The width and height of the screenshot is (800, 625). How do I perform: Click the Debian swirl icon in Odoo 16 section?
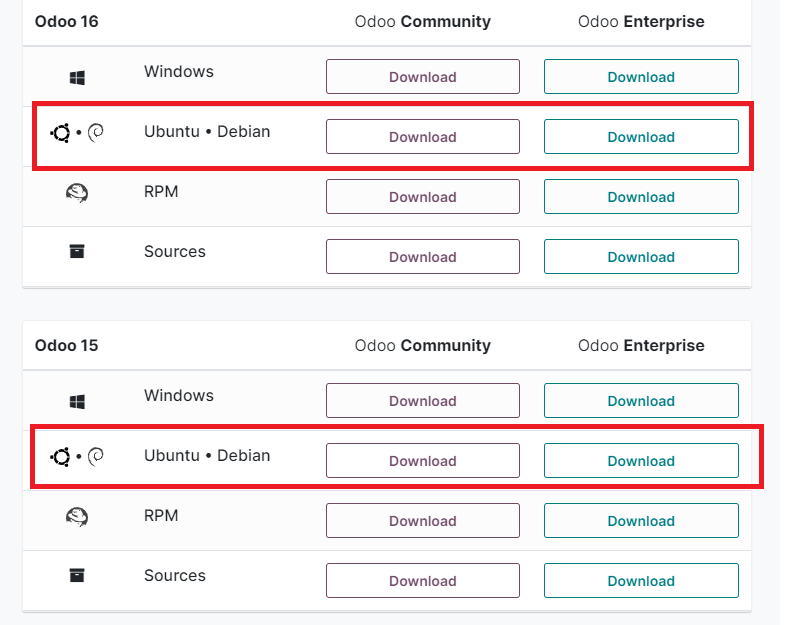click(96, 133)
